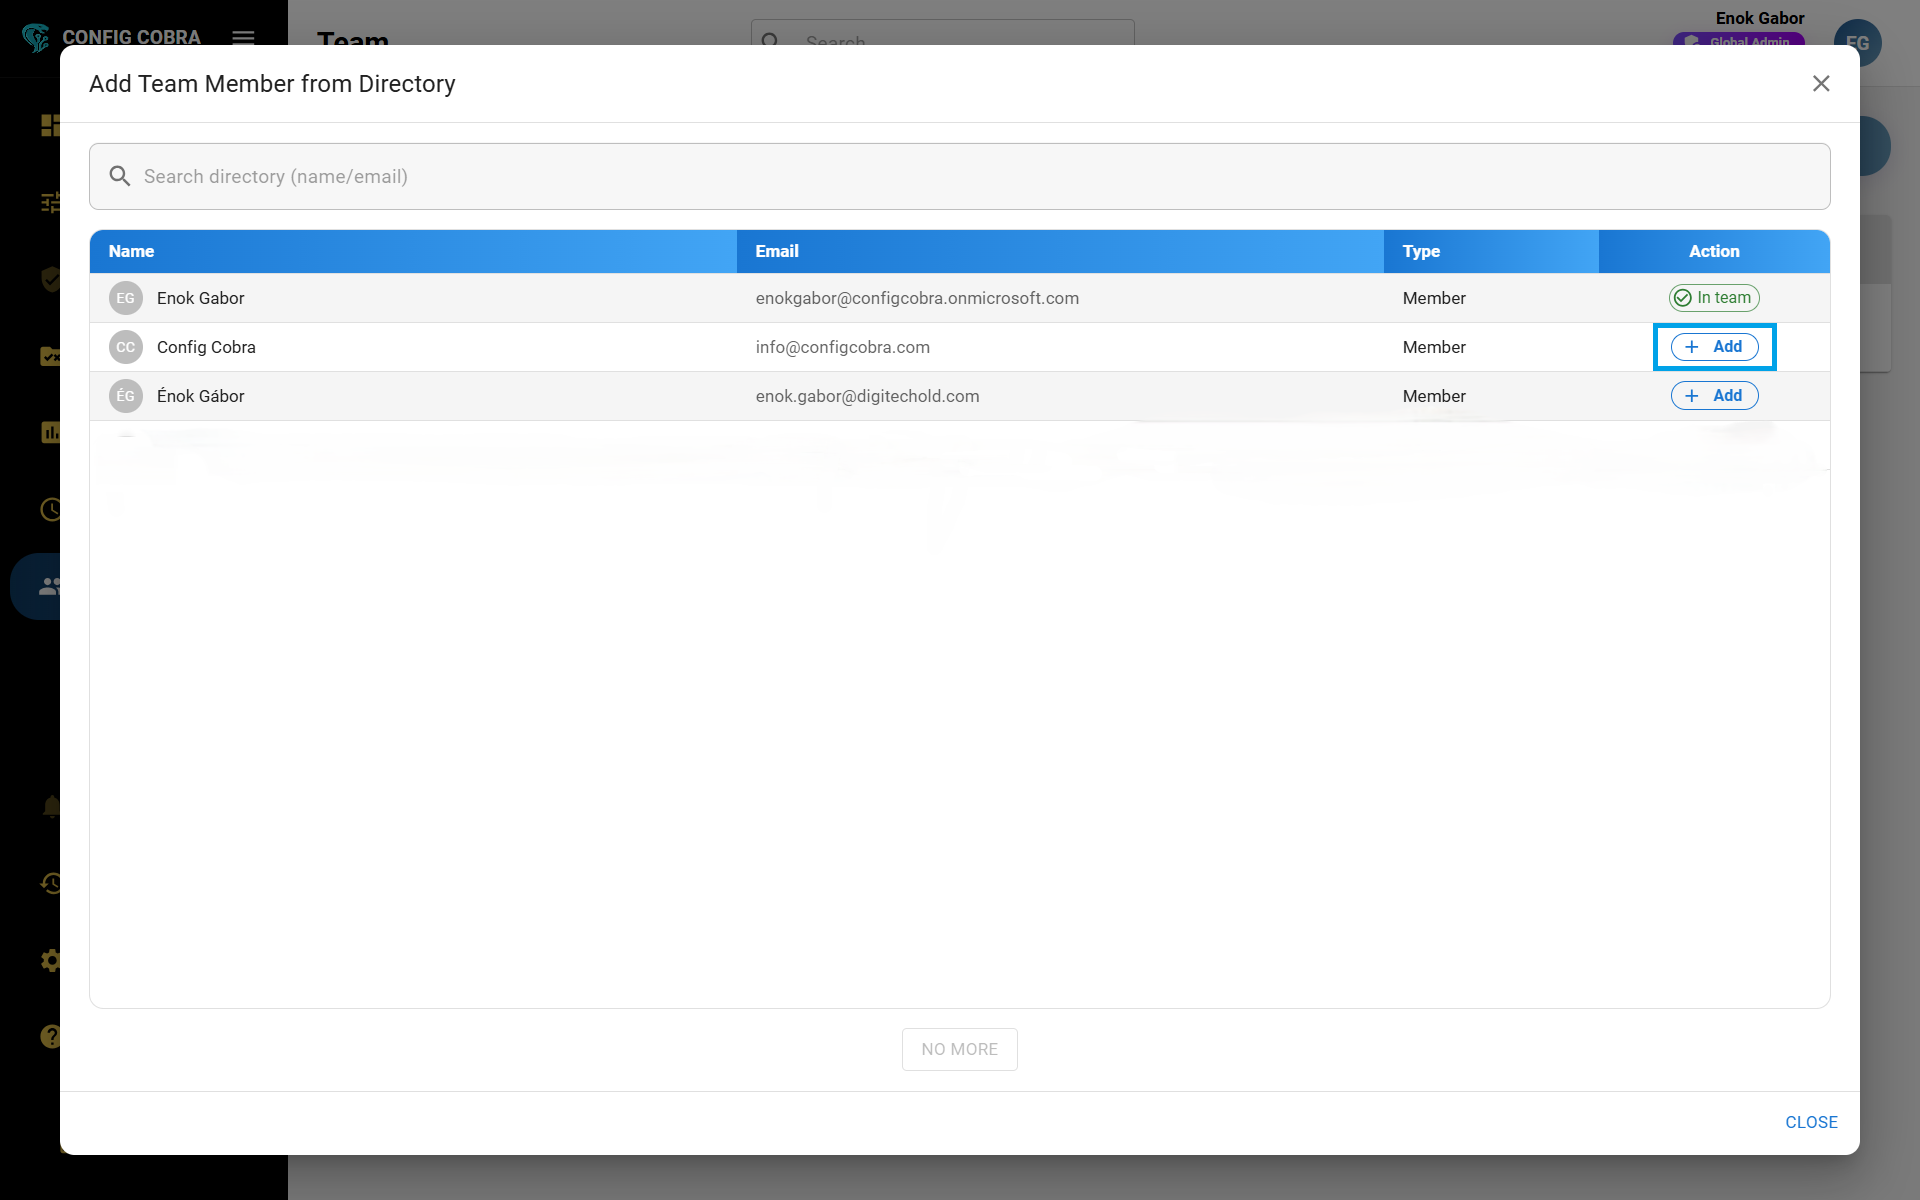Click the Search directory name/email field
Screen dimensions: 1920x1200
(x=960, y=176)
